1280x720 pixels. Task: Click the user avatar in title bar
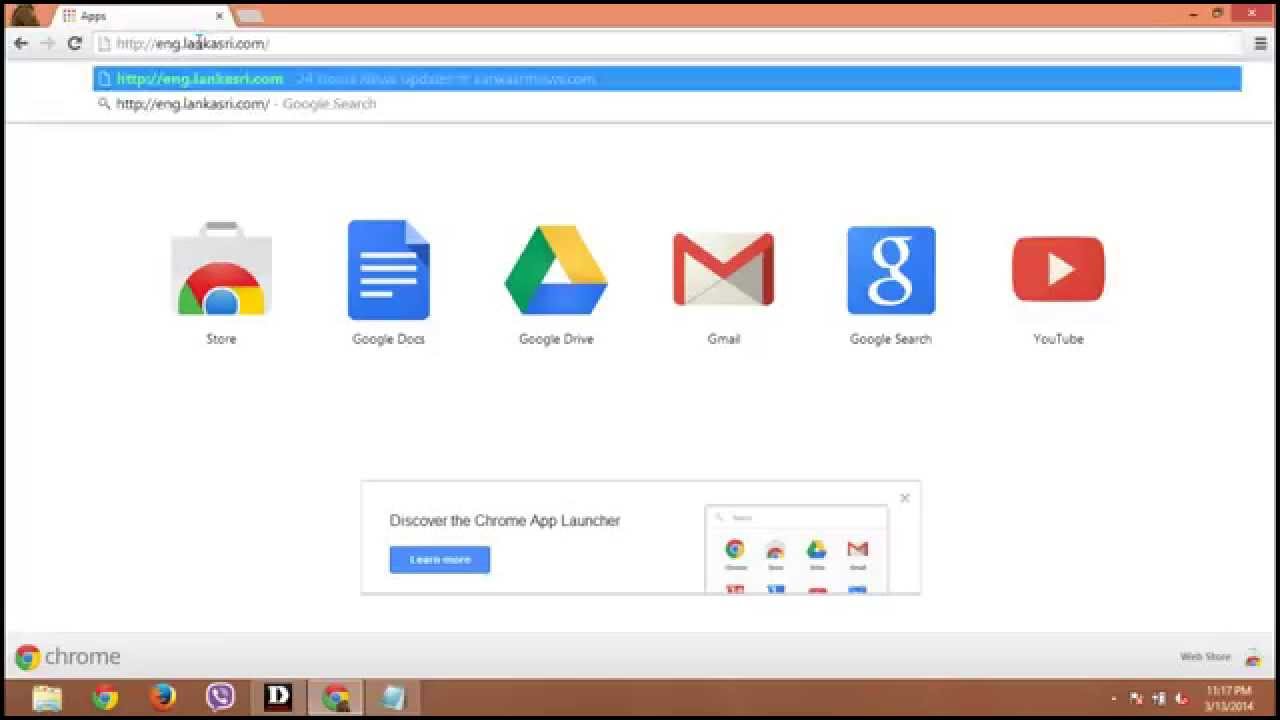[25, 14]
